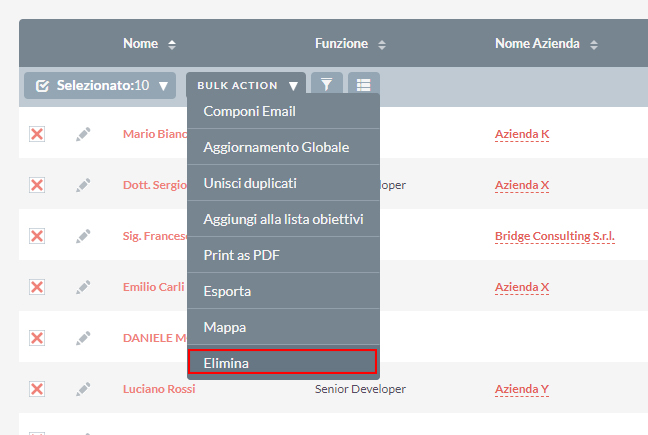Click pencil icon for Dott. Sergio row
The width and height of the screenshot is (648, 435).
tap(83, 185)
